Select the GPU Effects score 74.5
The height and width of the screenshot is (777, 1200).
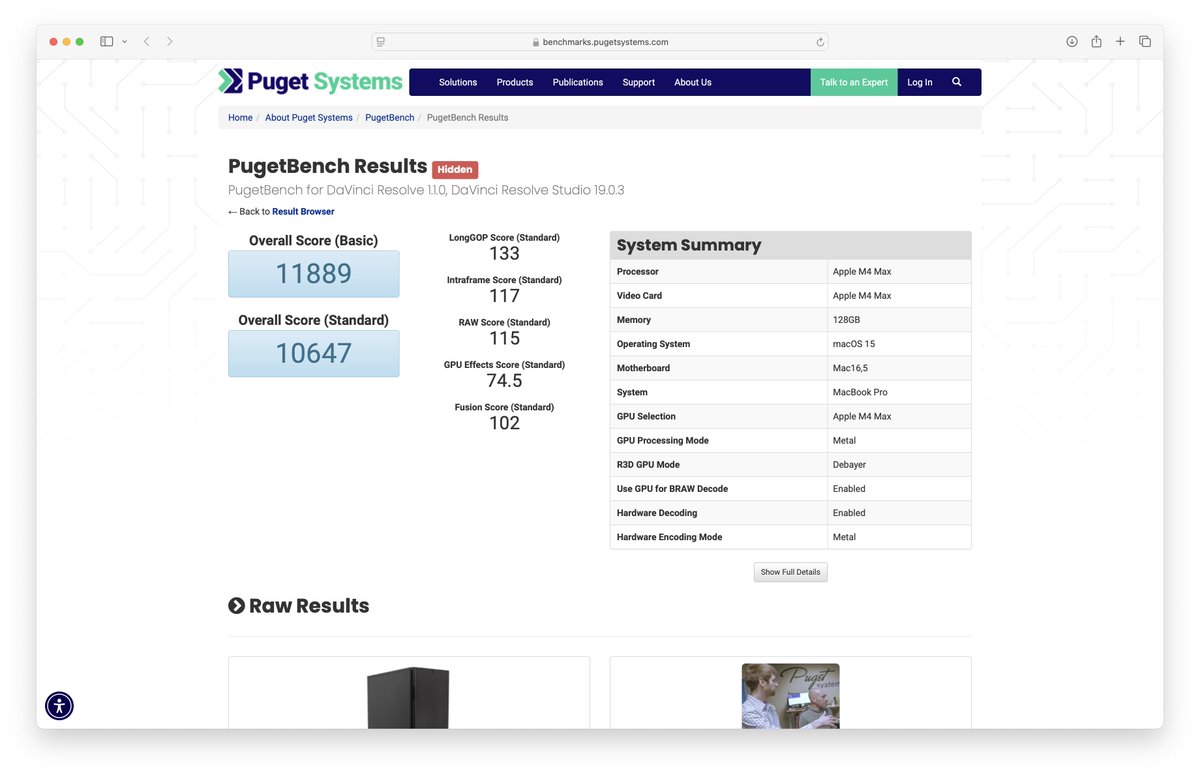pos(505,381)
